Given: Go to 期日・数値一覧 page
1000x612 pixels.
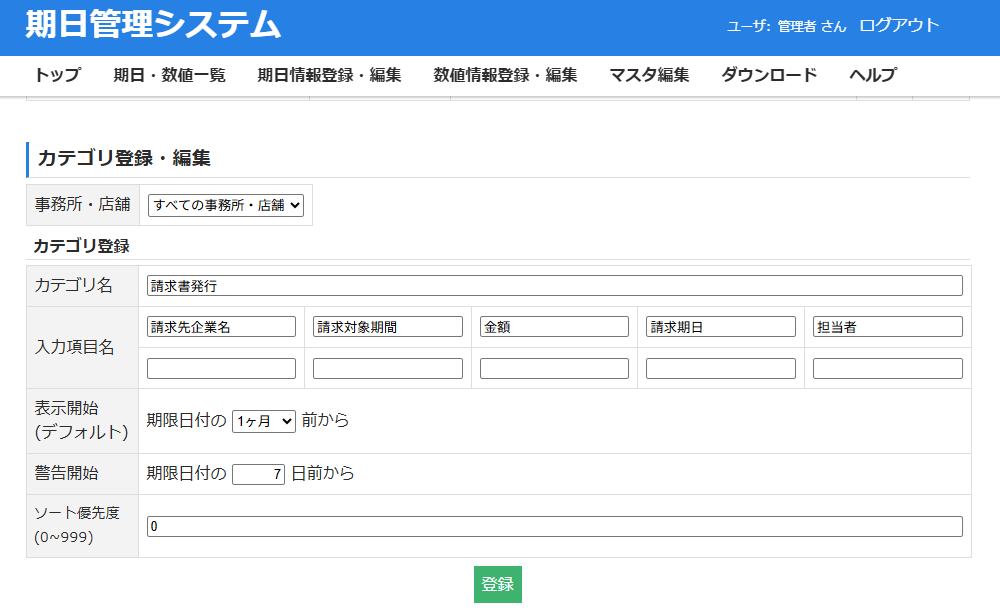Looking at the screenshot, I should click(x=169, y=75).
